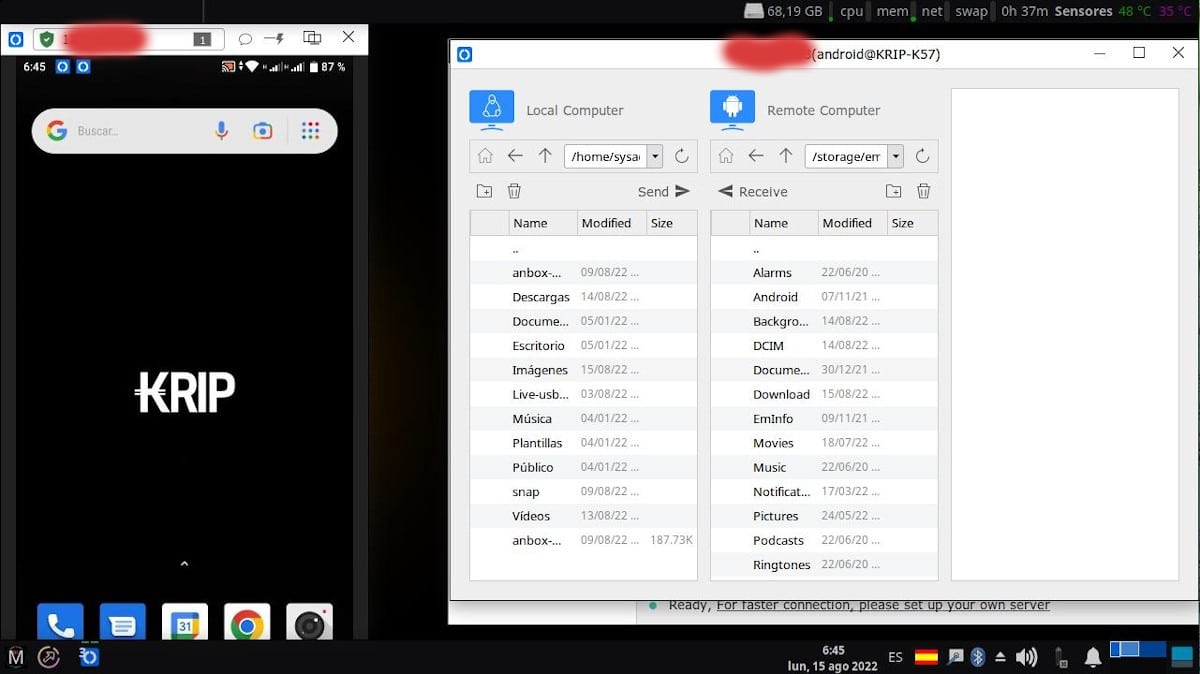
Task: Send selected file to remote
Action: [664, 191]
